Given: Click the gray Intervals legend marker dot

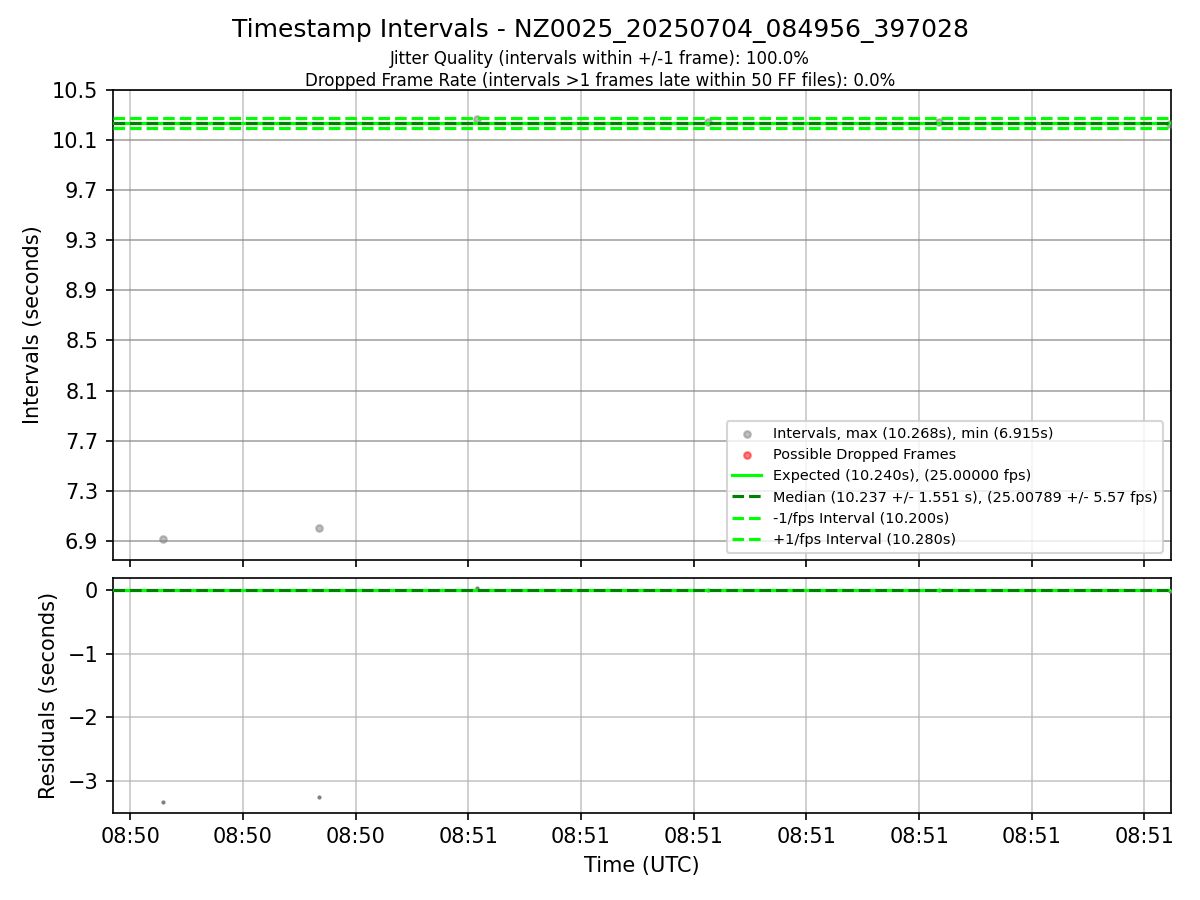Looking at the screenshot, I should point(747,434).
